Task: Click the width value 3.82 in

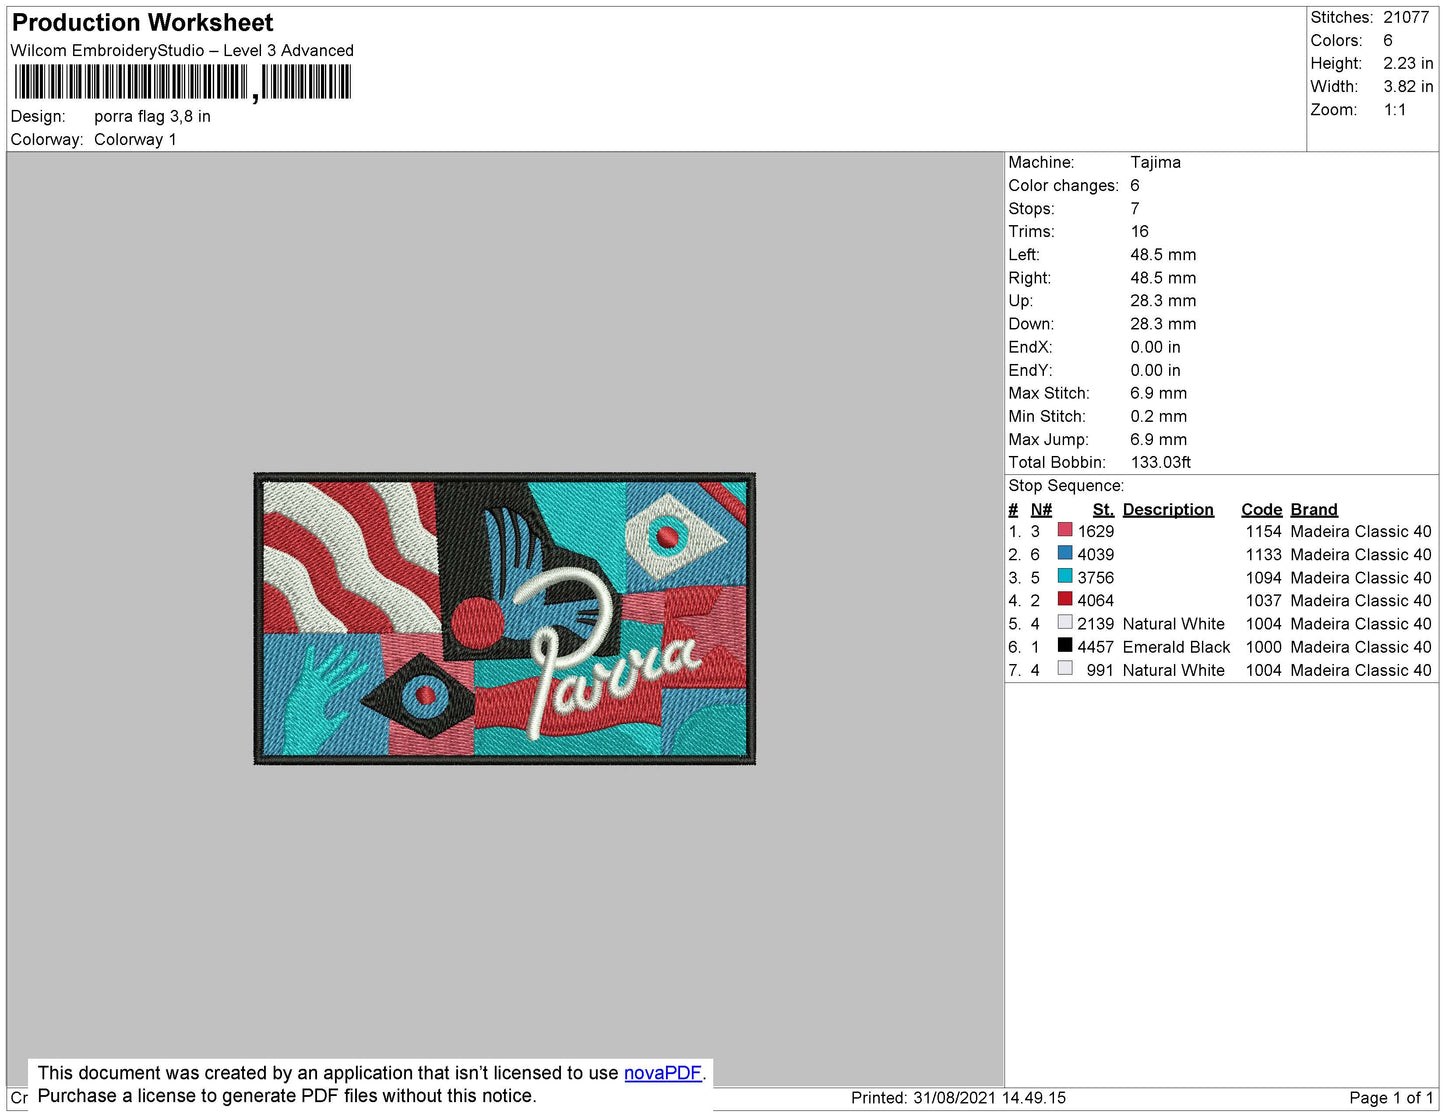Action: [x=1408, y=86]
